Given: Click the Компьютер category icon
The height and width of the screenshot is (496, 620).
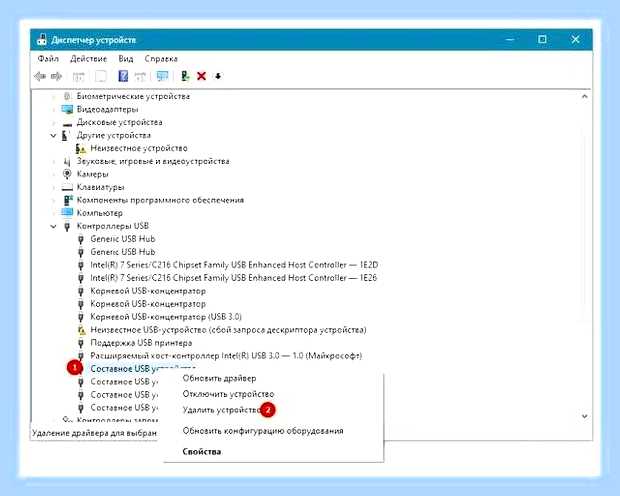Looking at the screenshot, I should click(x=67, y=213).
